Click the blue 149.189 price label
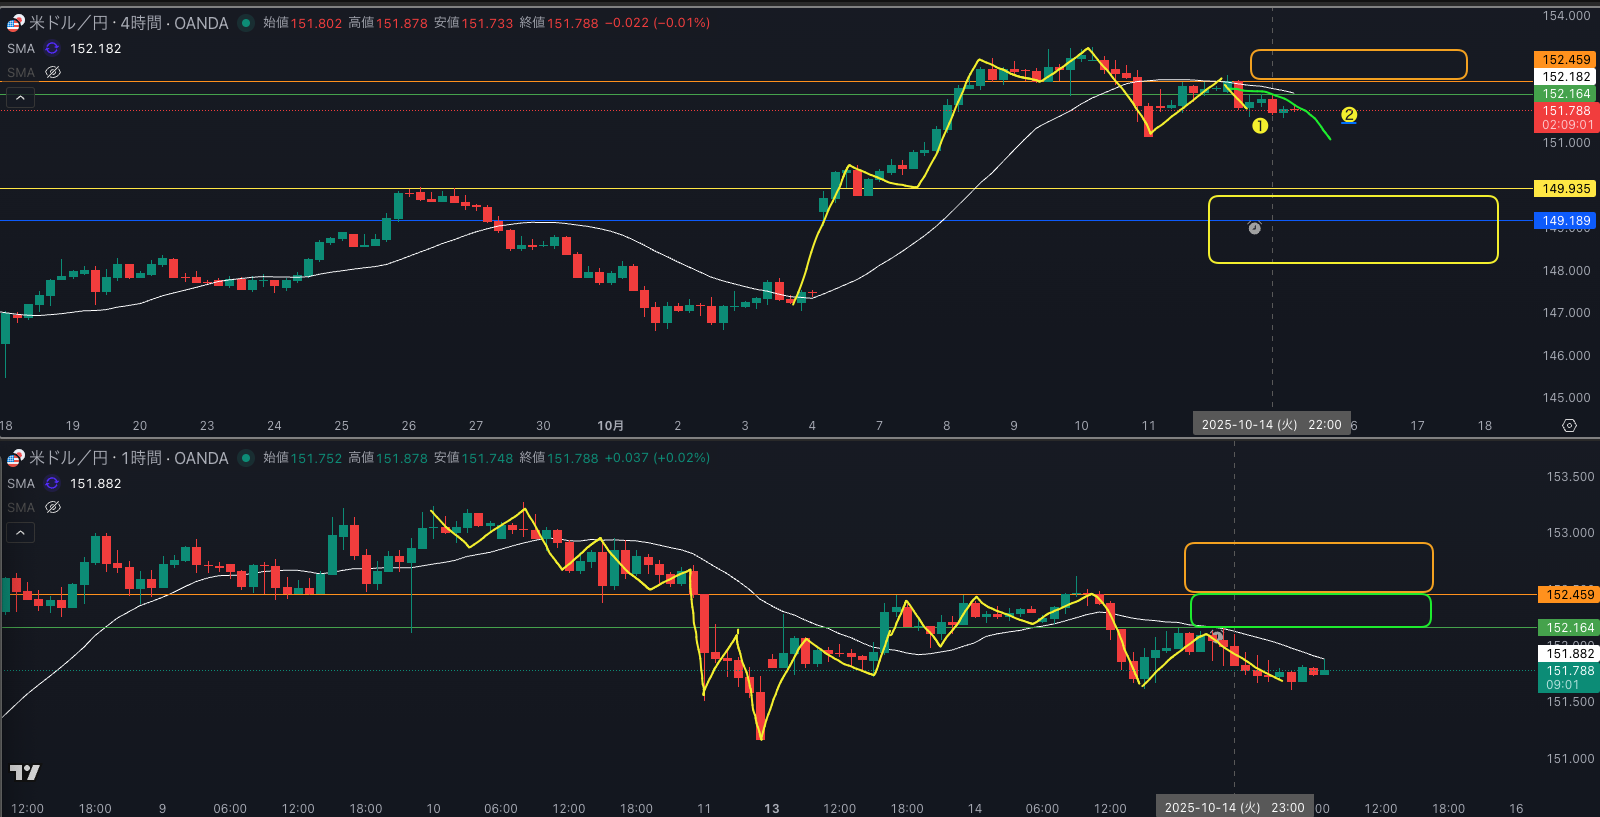The image size is (1600, 817). click(x=1565, y=221)
